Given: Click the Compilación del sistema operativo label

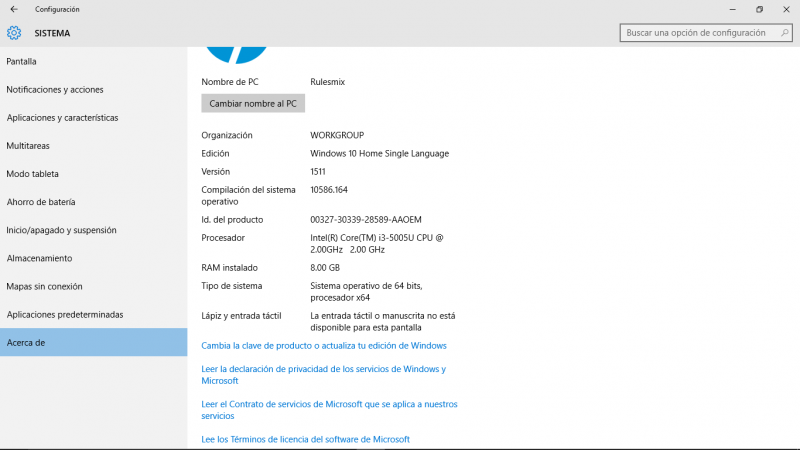Looking at the screenshot, I should (248, 195).
